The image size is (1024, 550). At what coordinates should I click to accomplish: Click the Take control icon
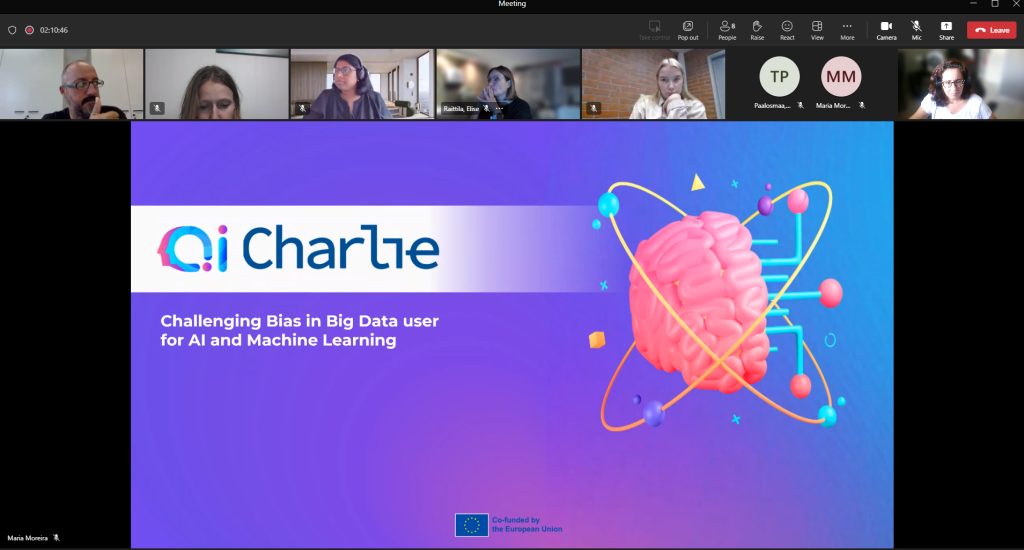654,28
